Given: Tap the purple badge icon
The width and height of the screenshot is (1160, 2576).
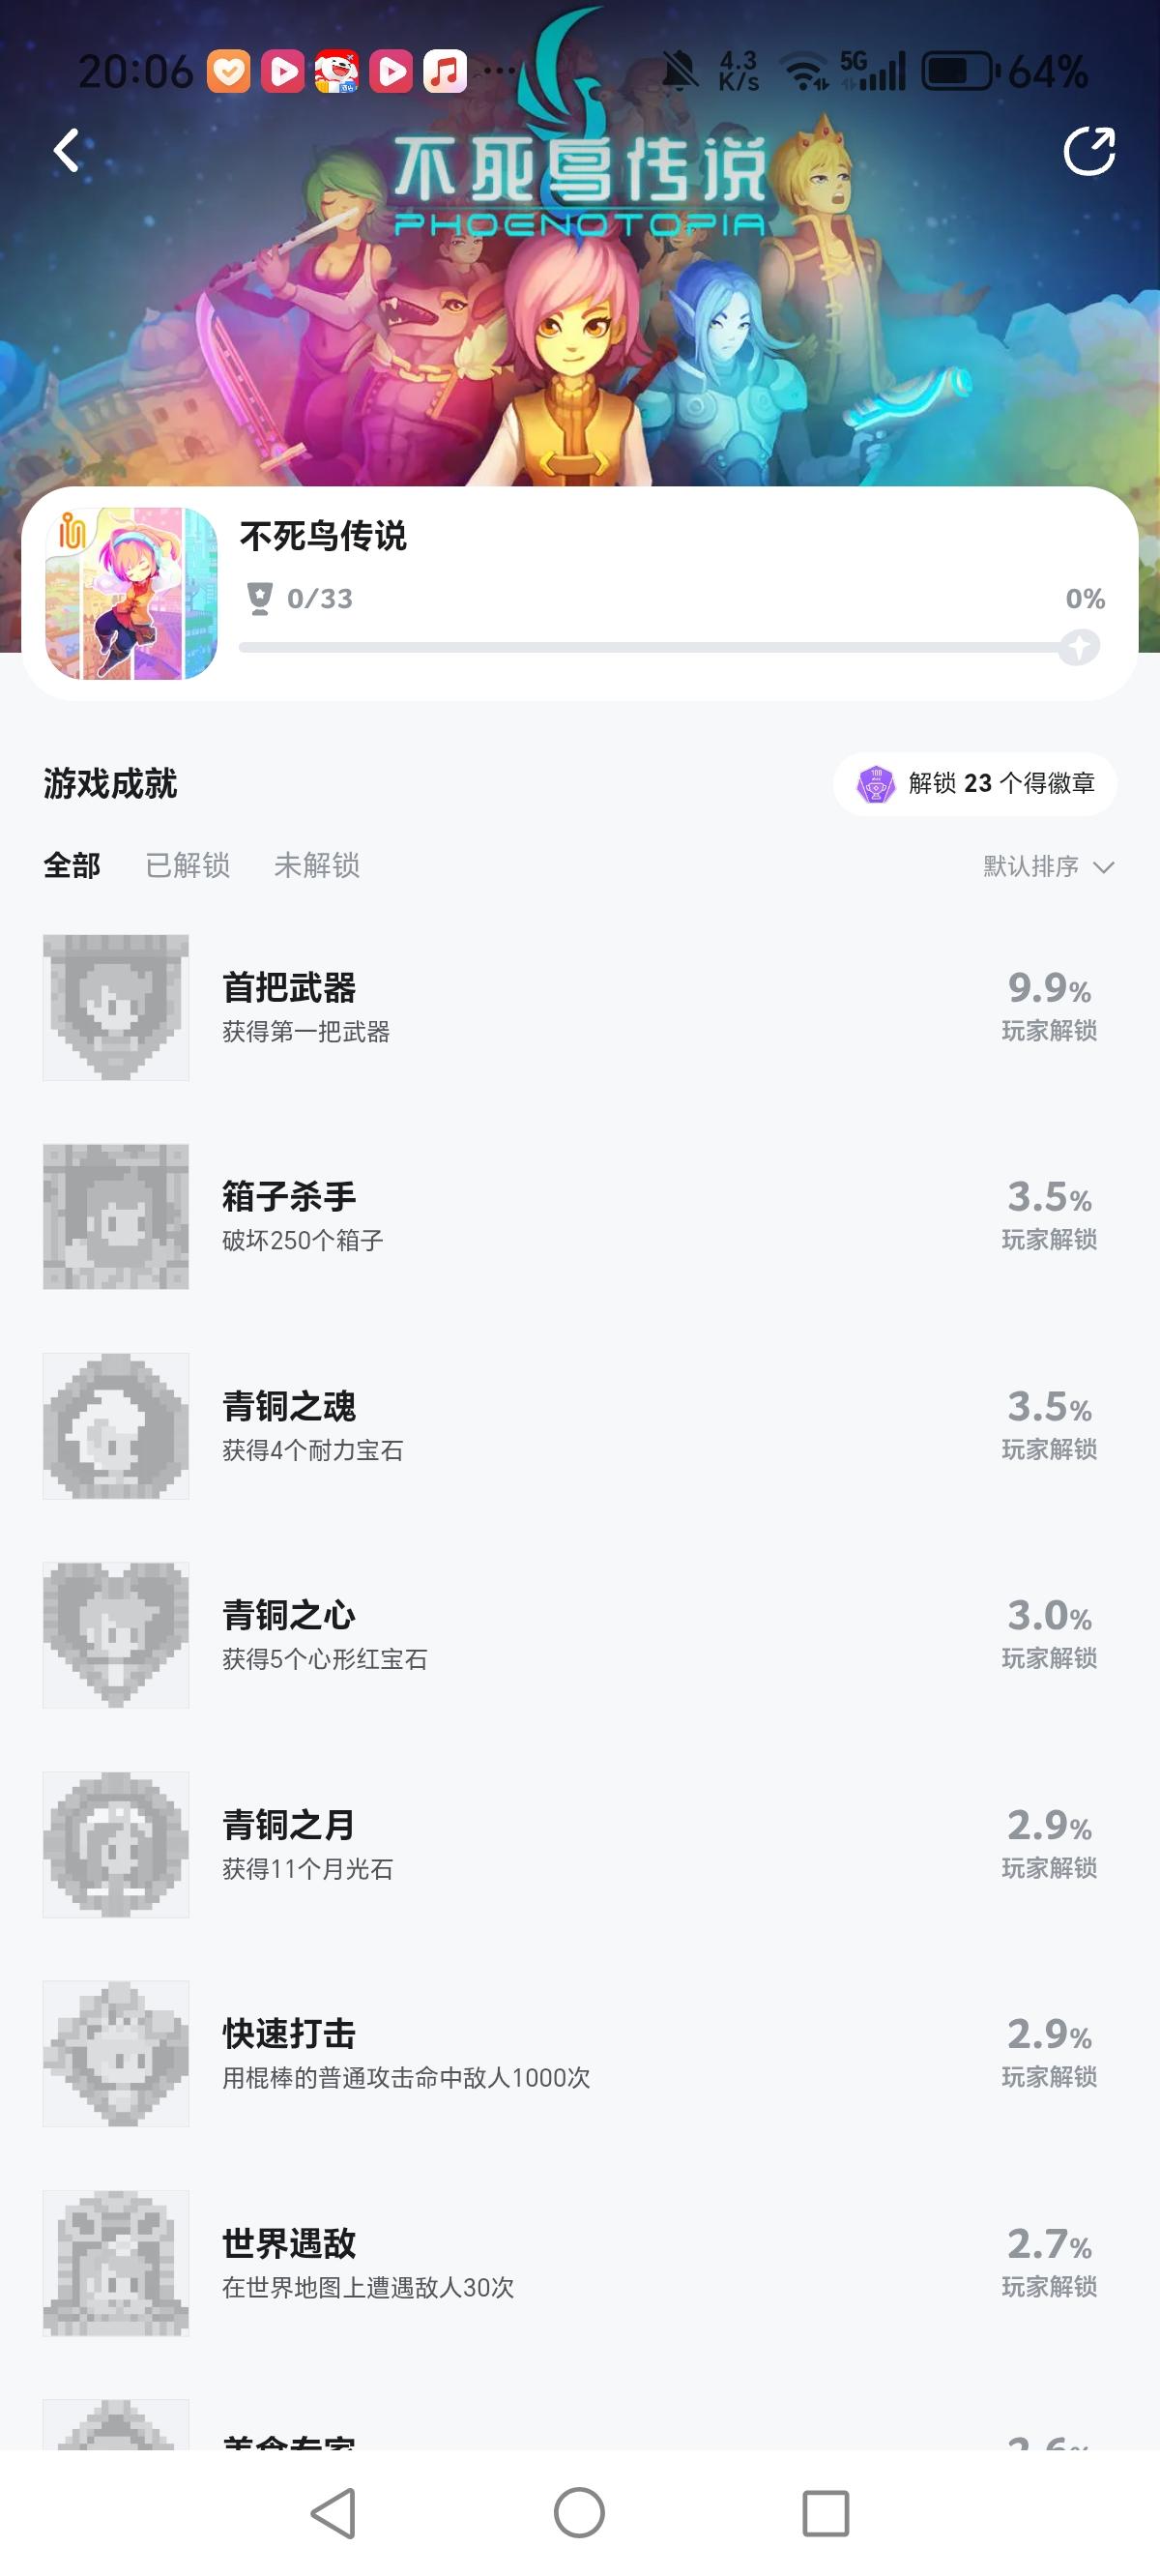Looking at the screenshot, I should (x=875, y=784).
